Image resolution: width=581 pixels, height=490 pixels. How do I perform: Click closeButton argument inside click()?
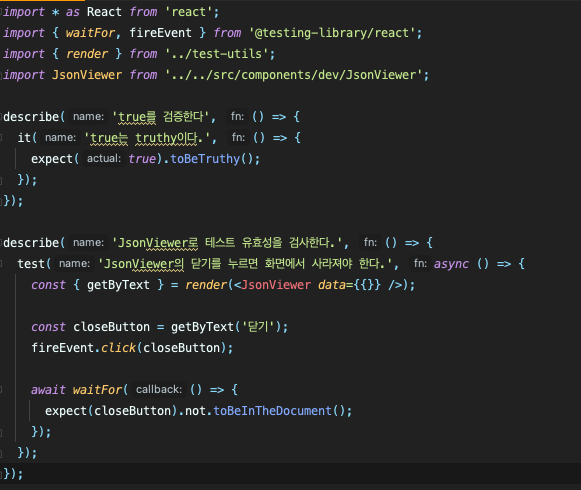(x=181, y=348)
